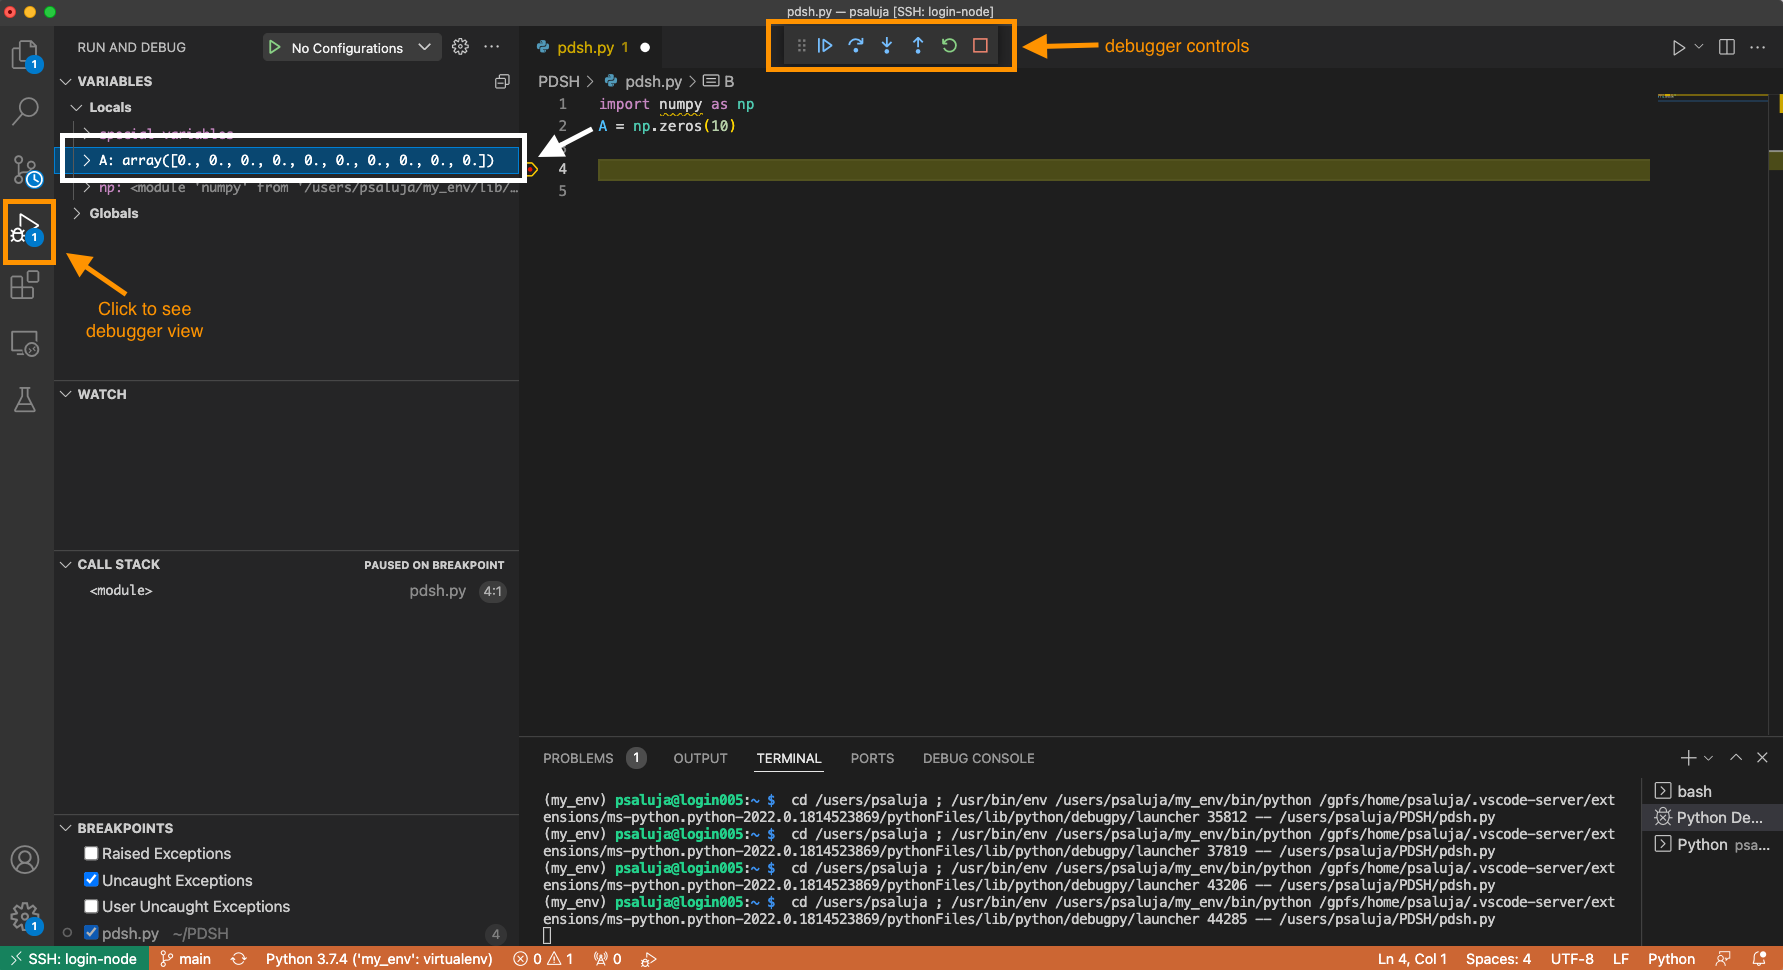Image resolution: width=1783 pixels, height=970 pixels.
Task: Select the bash terminal in the terminal list
Action: click(x=1694, y=791)
